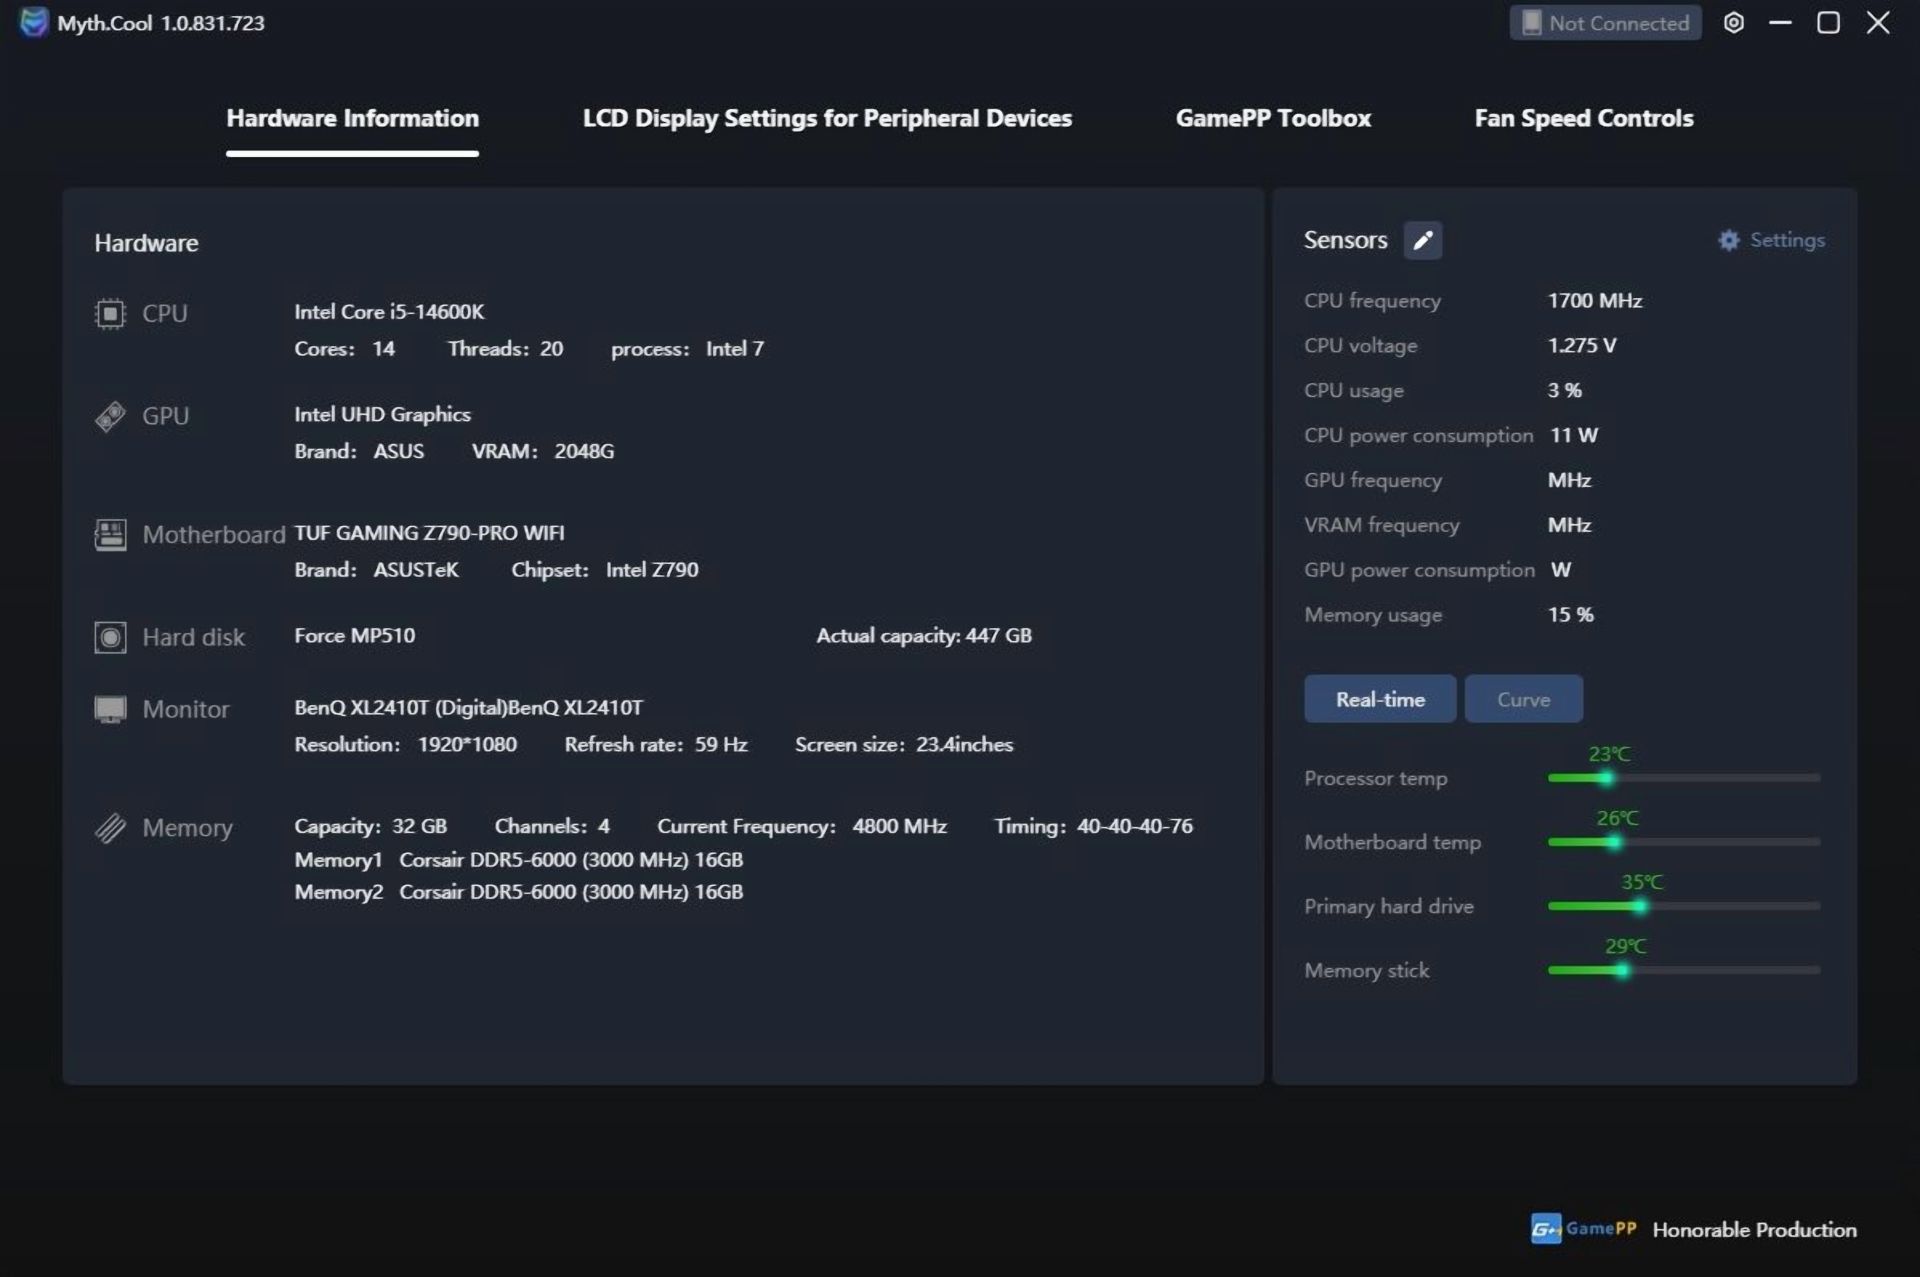Select the Real-time view button
1920x1277 pixels.
pos(1380,699)
